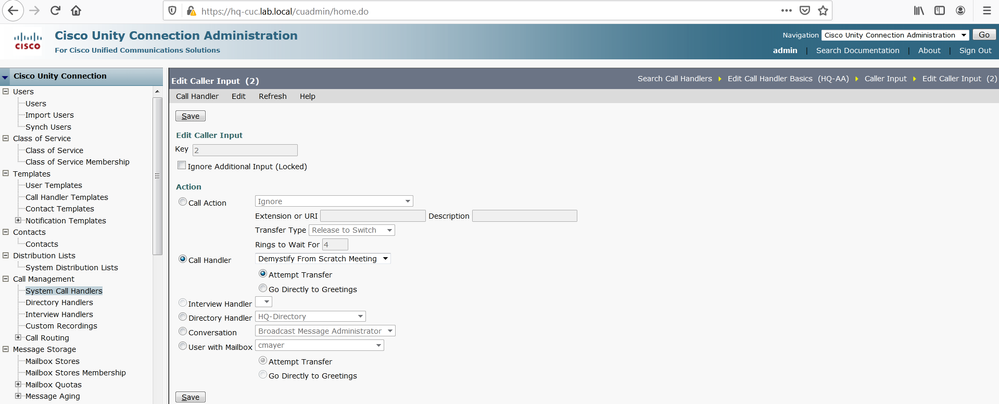
Task: Open the Interview Handler dropdown
Action: tap(264, 302)
